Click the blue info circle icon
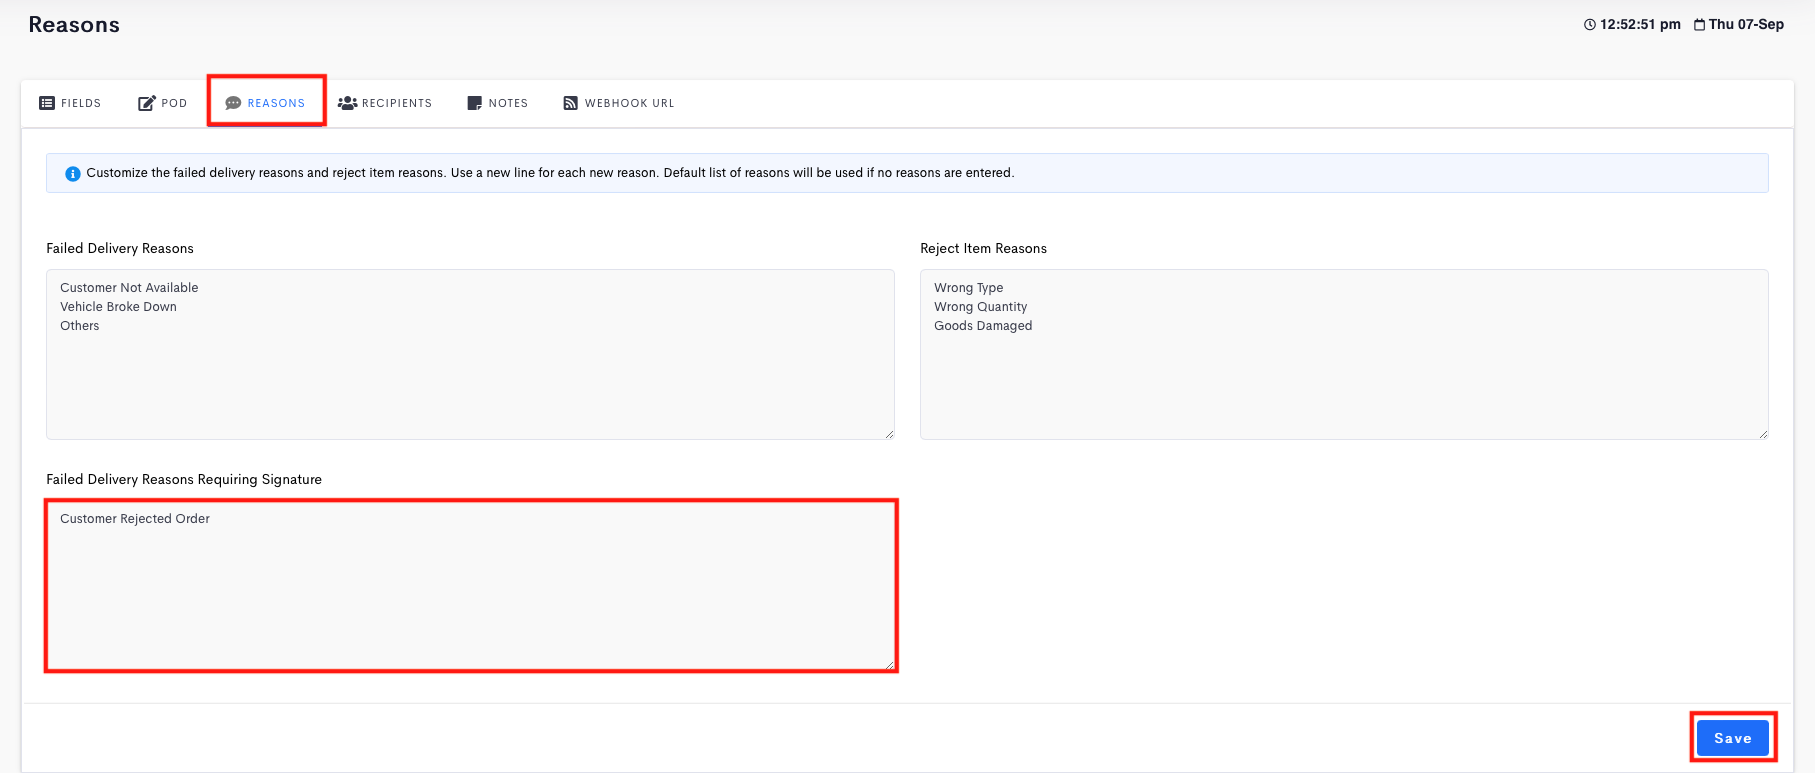This screenshot has height=773, width=1815. [x=73, y=174]
